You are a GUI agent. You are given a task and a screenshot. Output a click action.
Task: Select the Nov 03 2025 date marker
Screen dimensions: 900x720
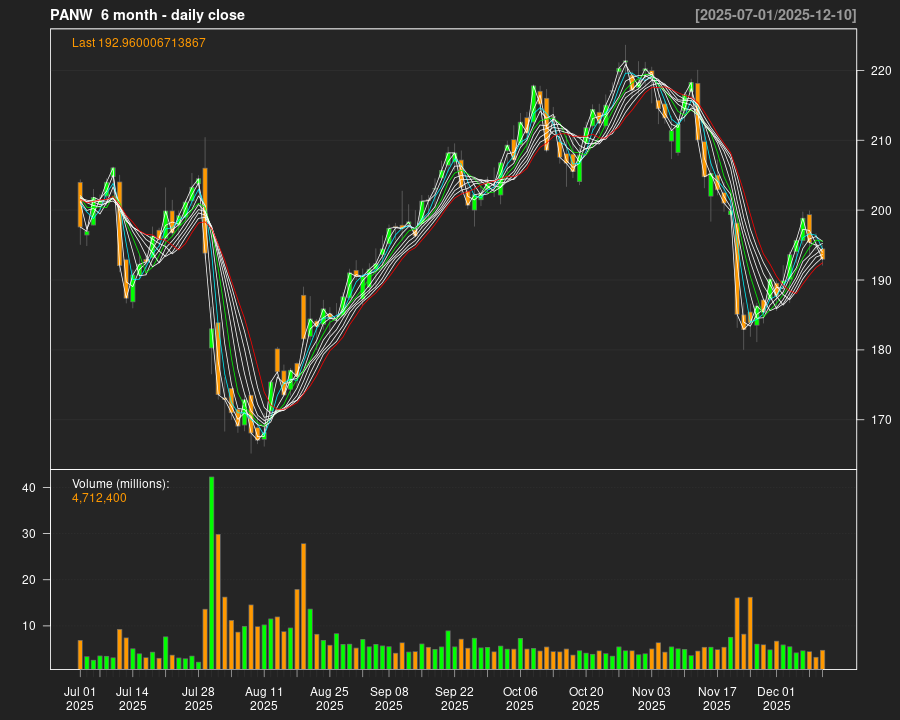point(651,698)
